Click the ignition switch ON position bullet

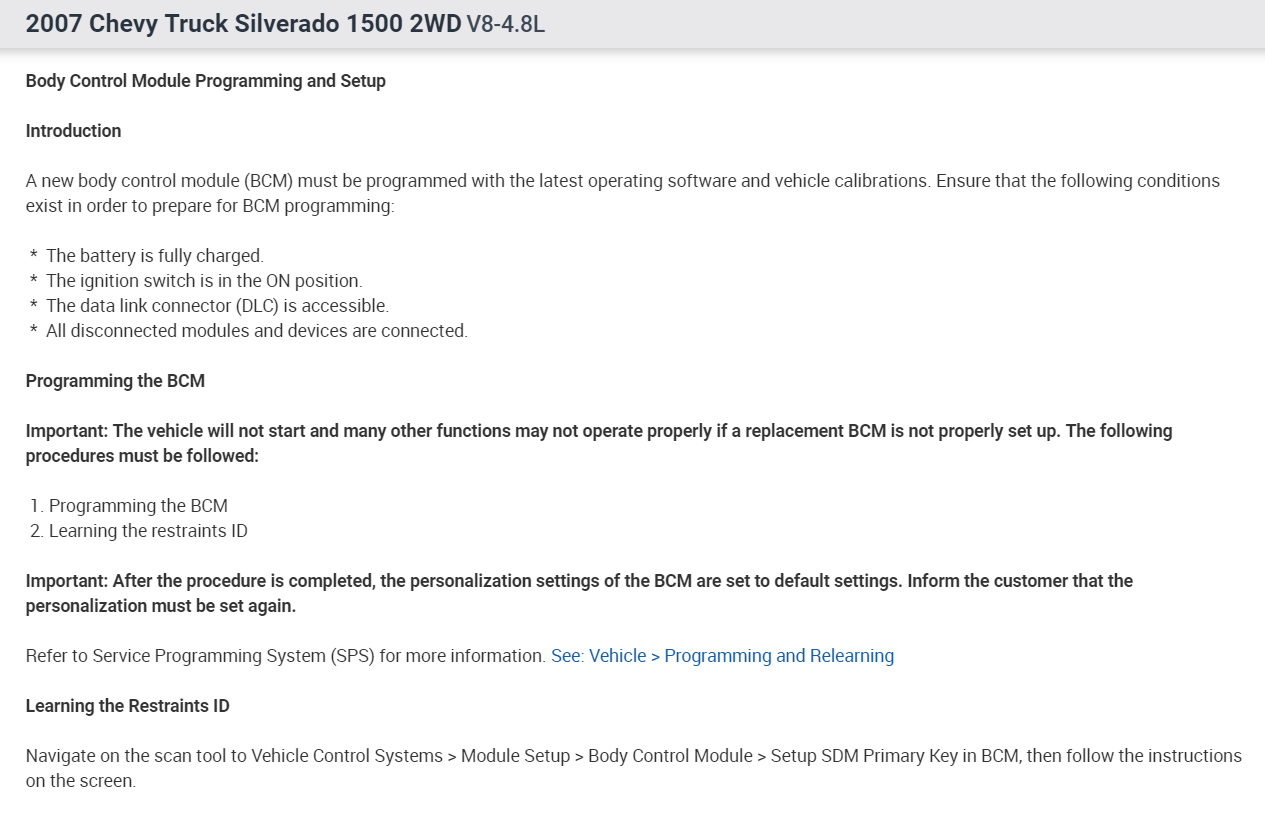(204, 281)
